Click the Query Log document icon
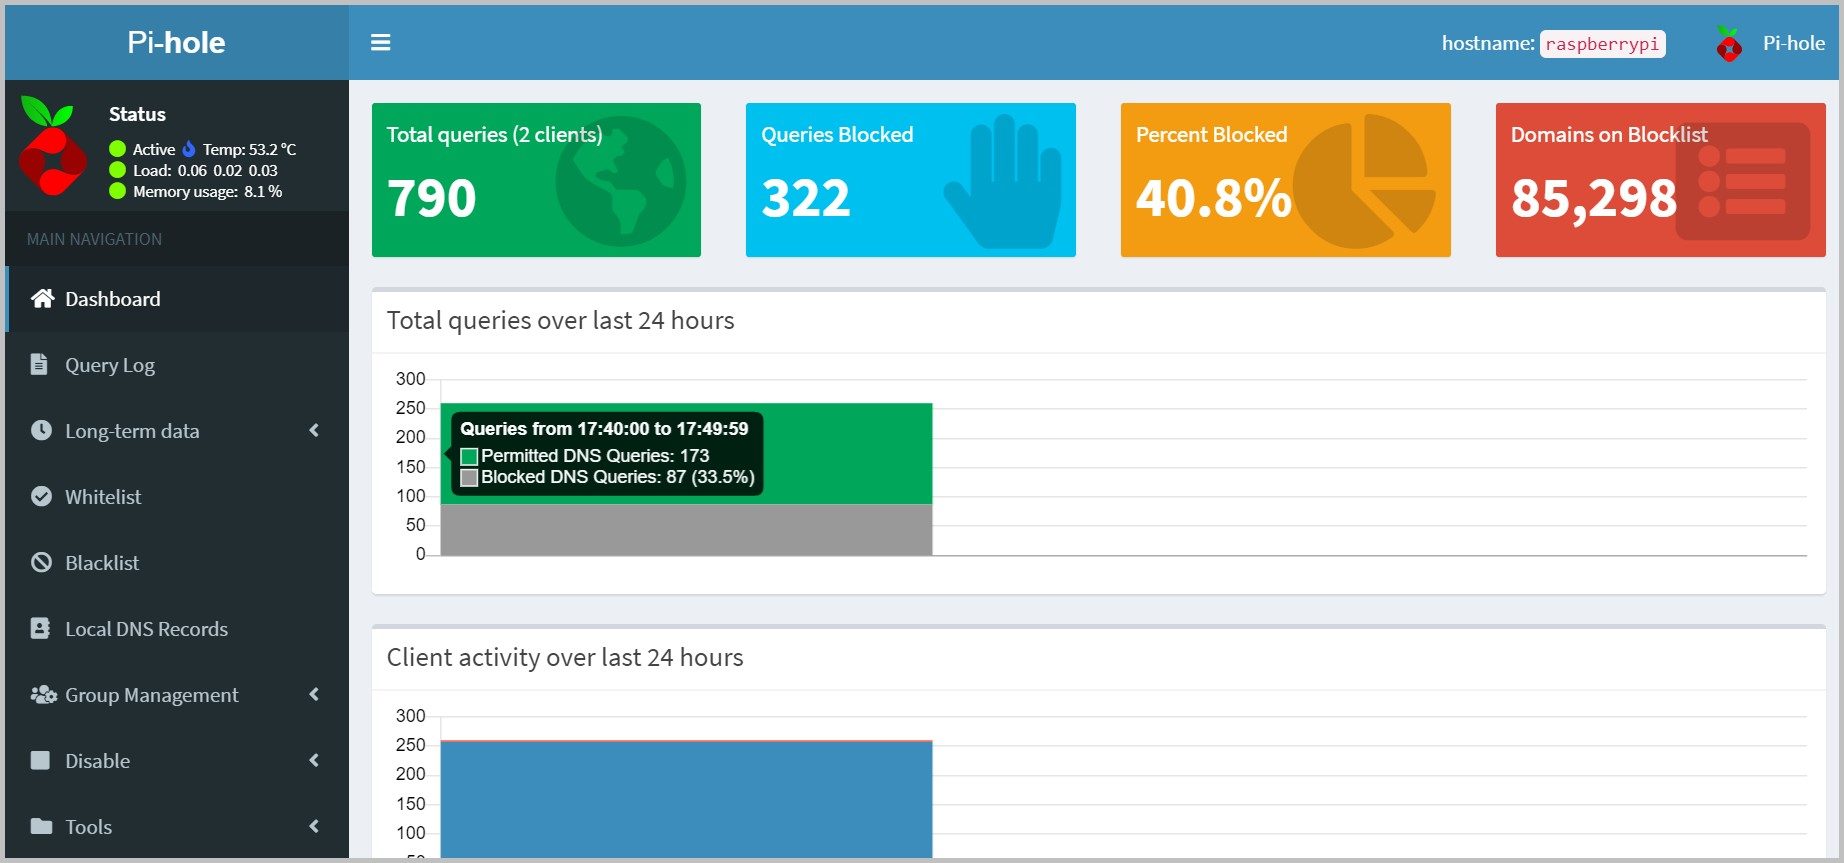This screenshot has height=863, width=1844. tap(39, 364)
